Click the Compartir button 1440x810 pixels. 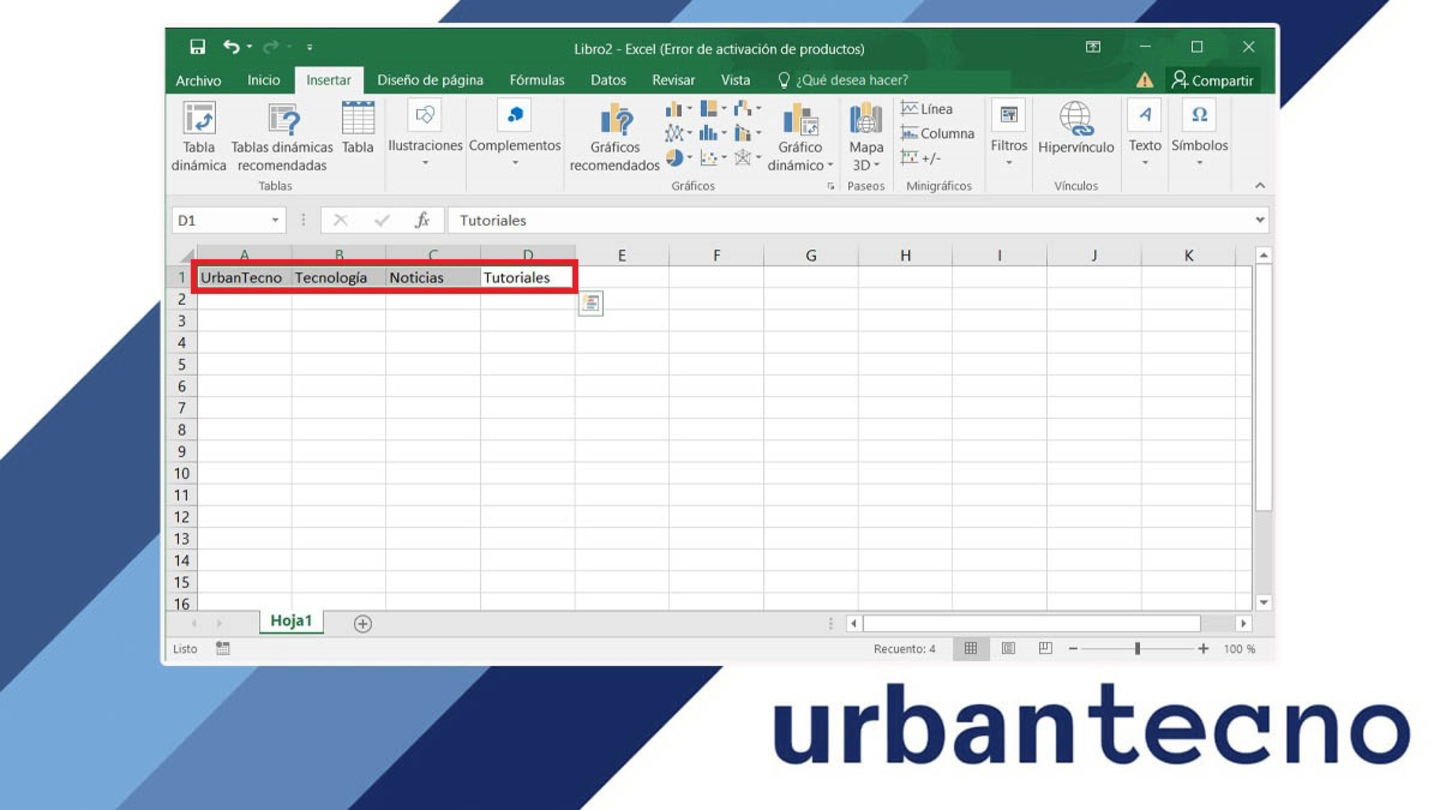1212,80
